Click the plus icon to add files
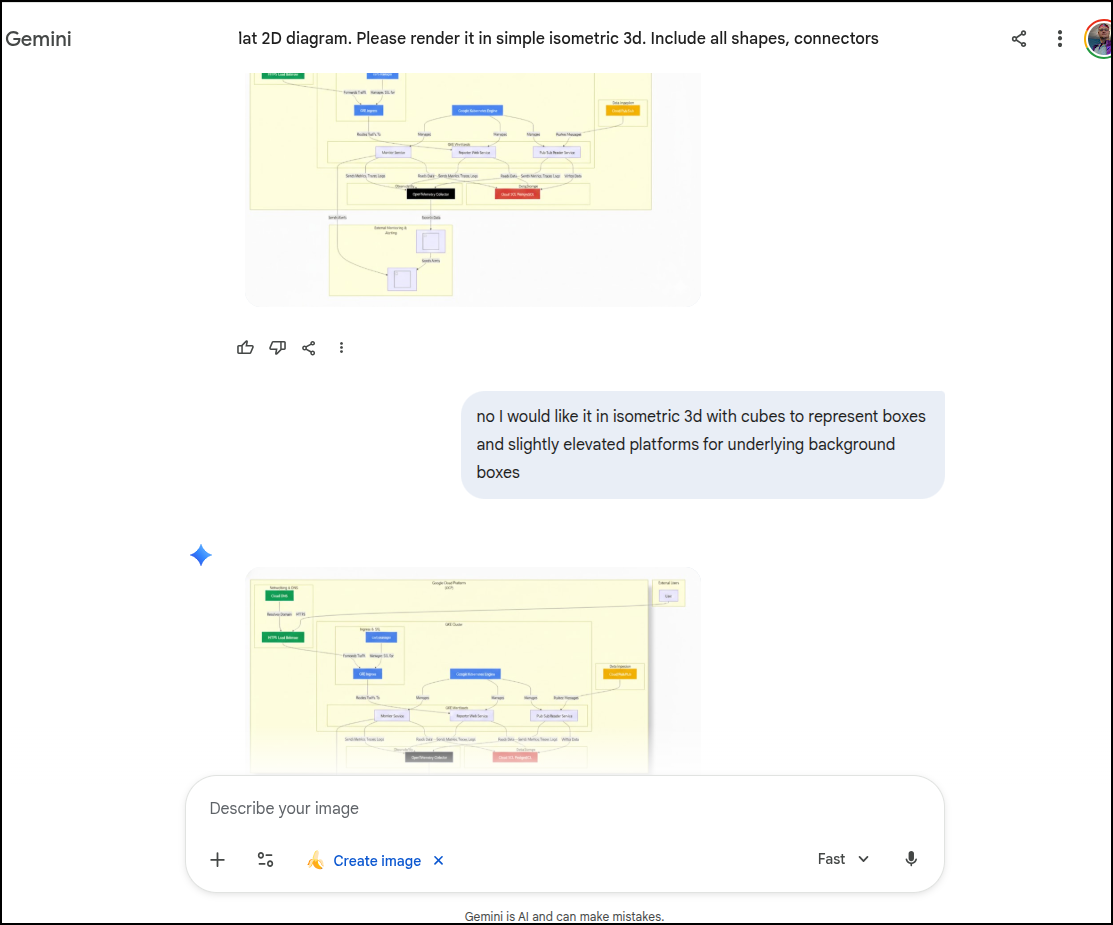 [x=217, y=860]
